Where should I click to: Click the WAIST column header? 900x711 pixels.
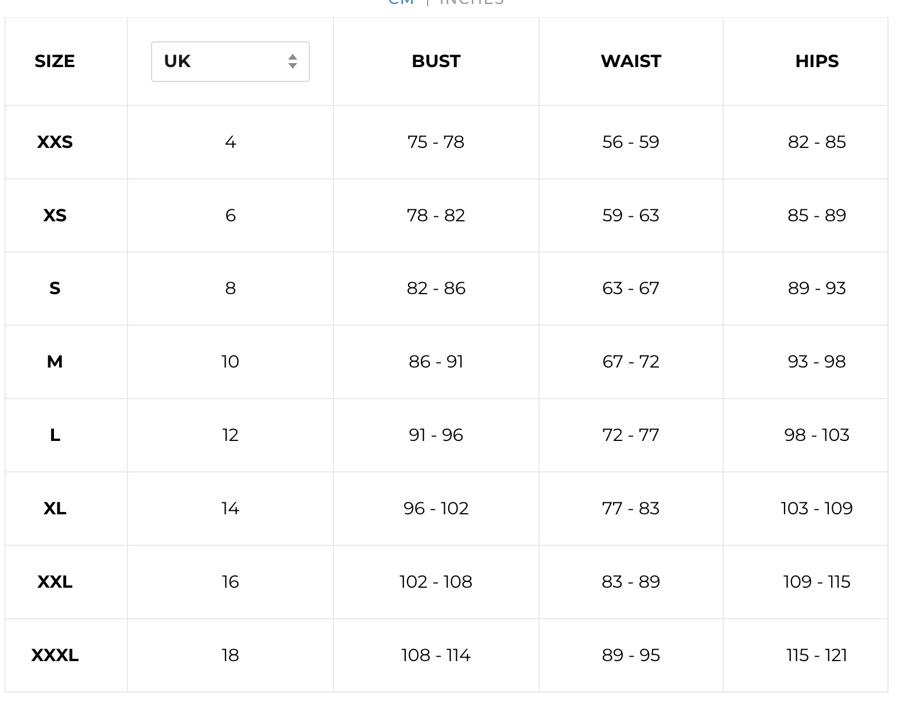tap(631, 61)
